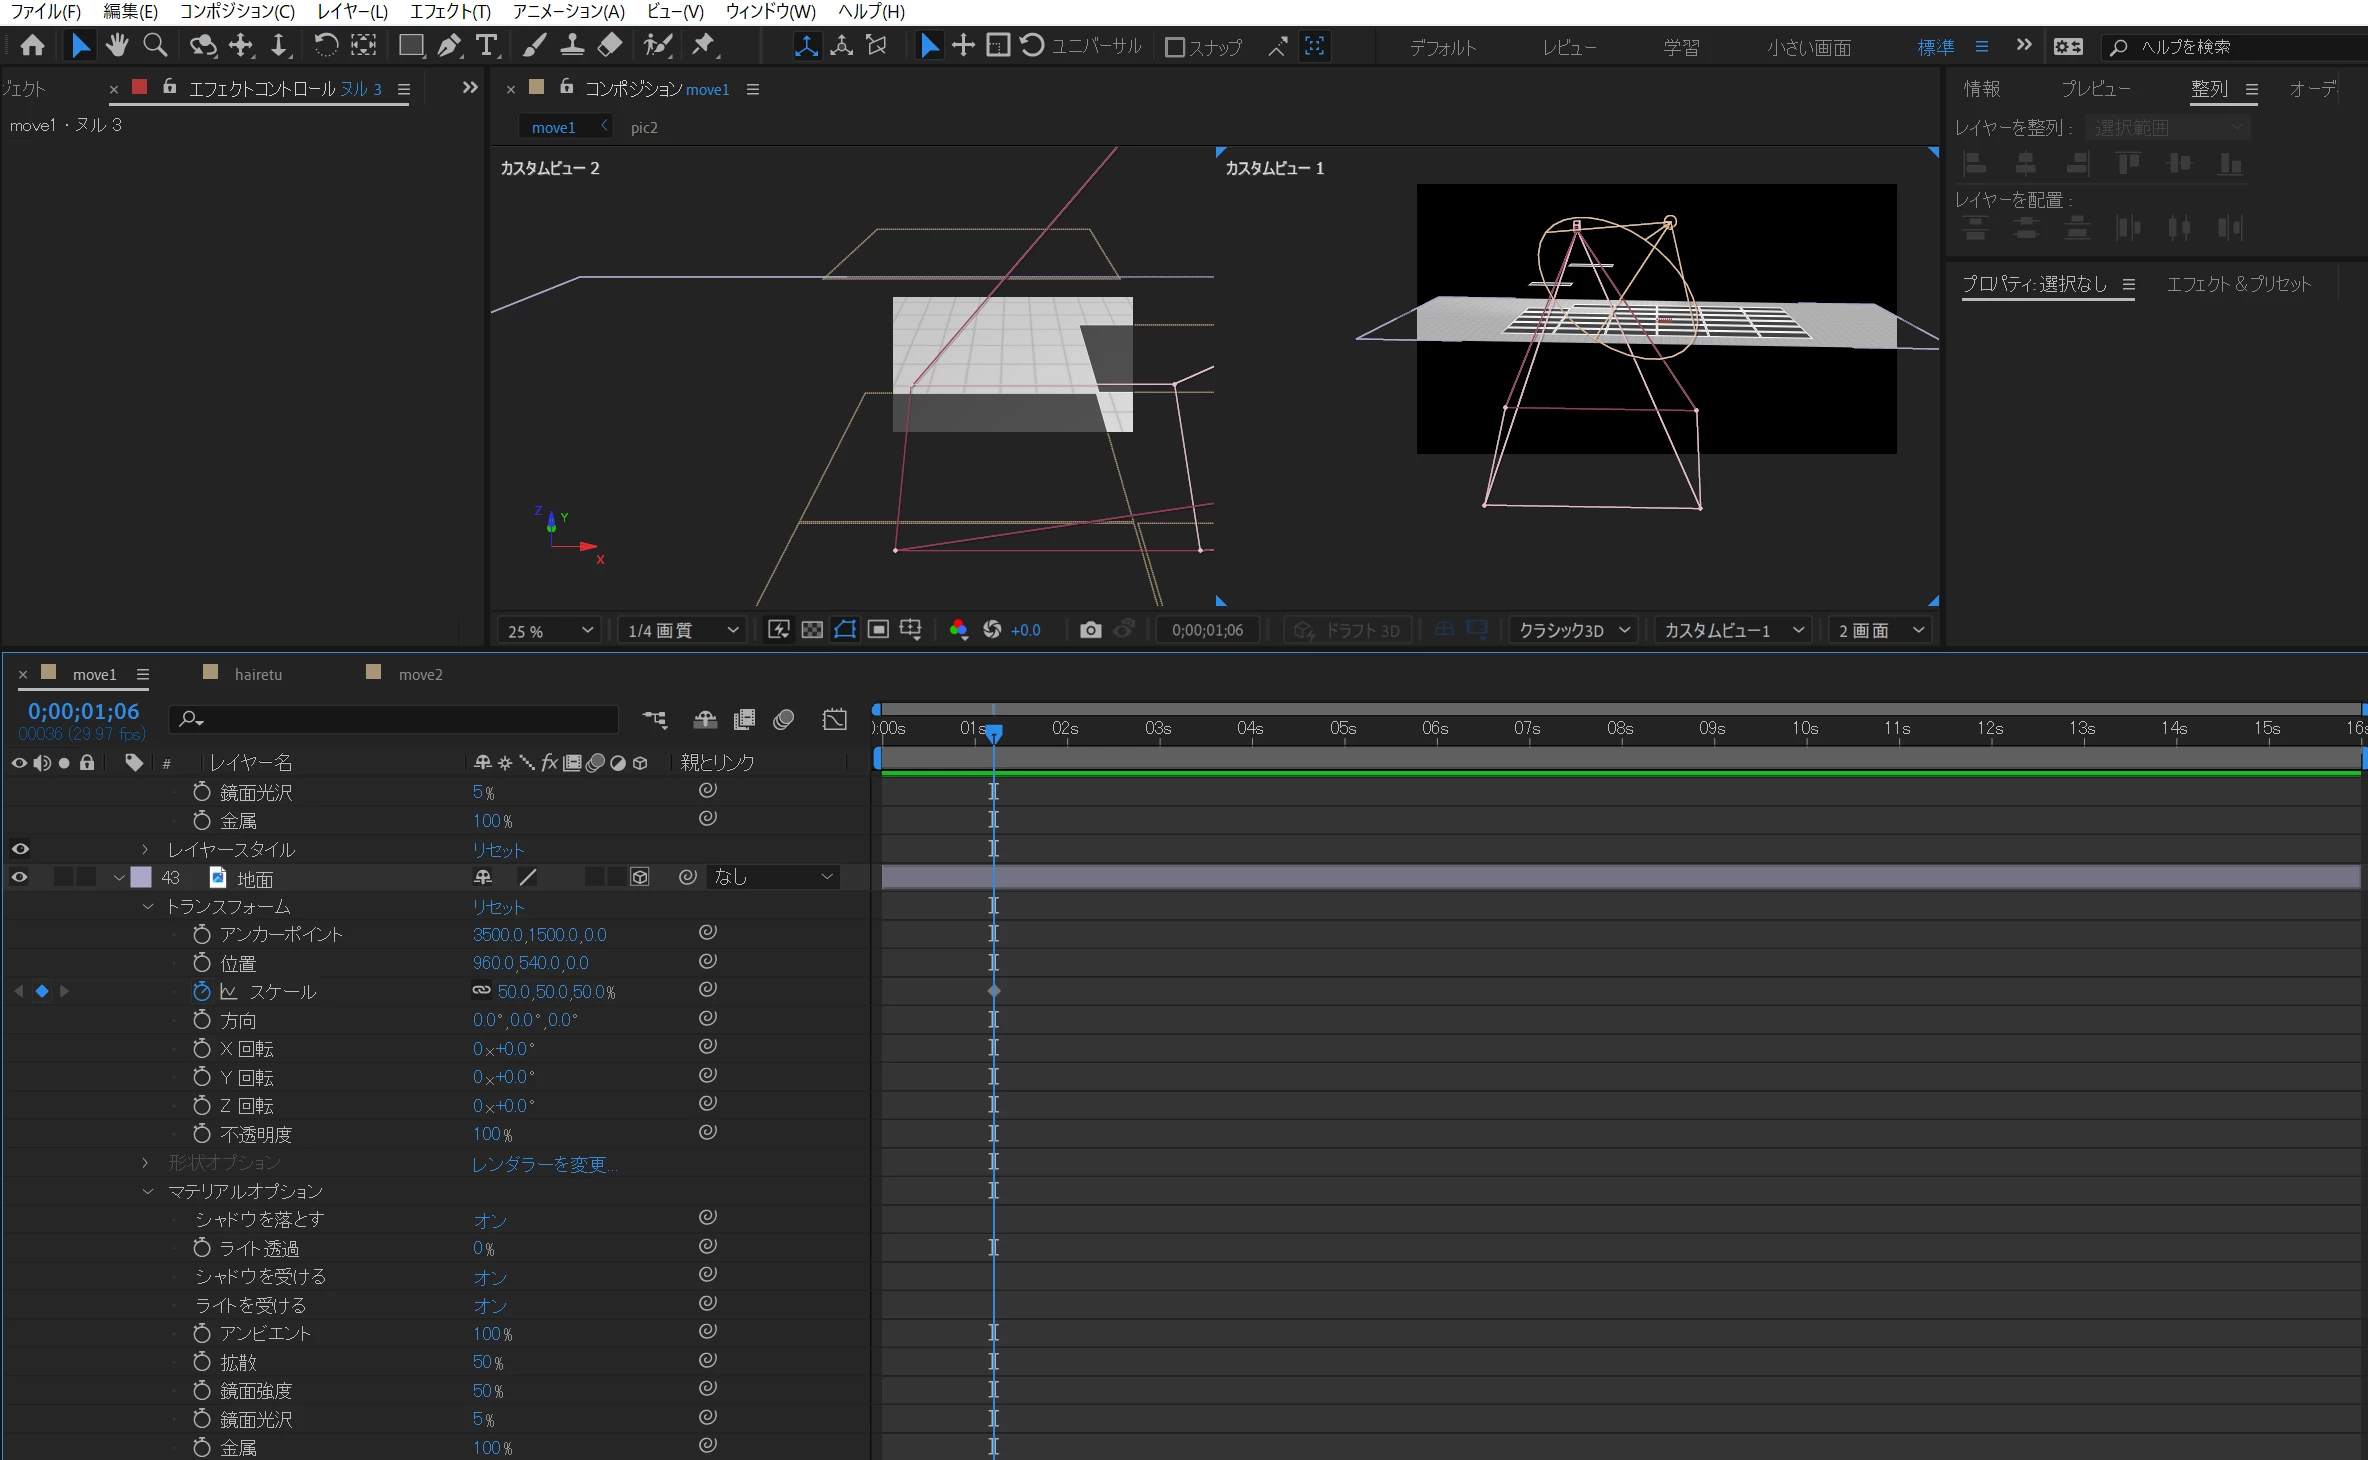Click the snapshot camera icon

pyautogui.click(x=1090, y=630)
